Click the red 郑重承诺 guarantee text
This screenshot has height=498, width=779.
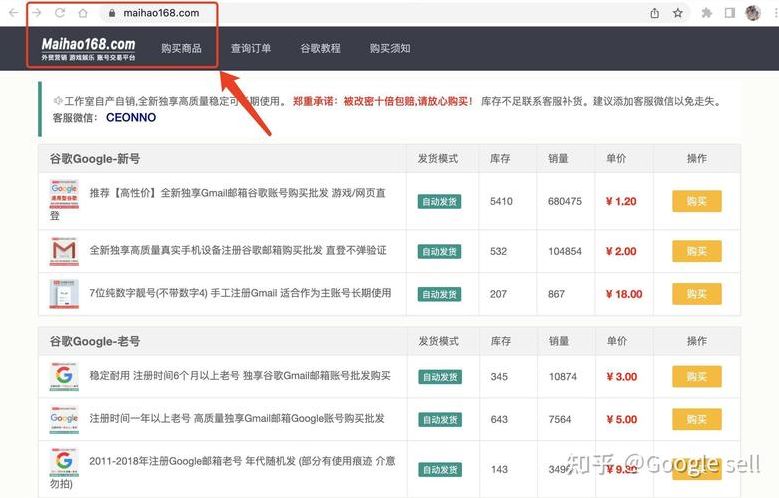click(383, 101)
